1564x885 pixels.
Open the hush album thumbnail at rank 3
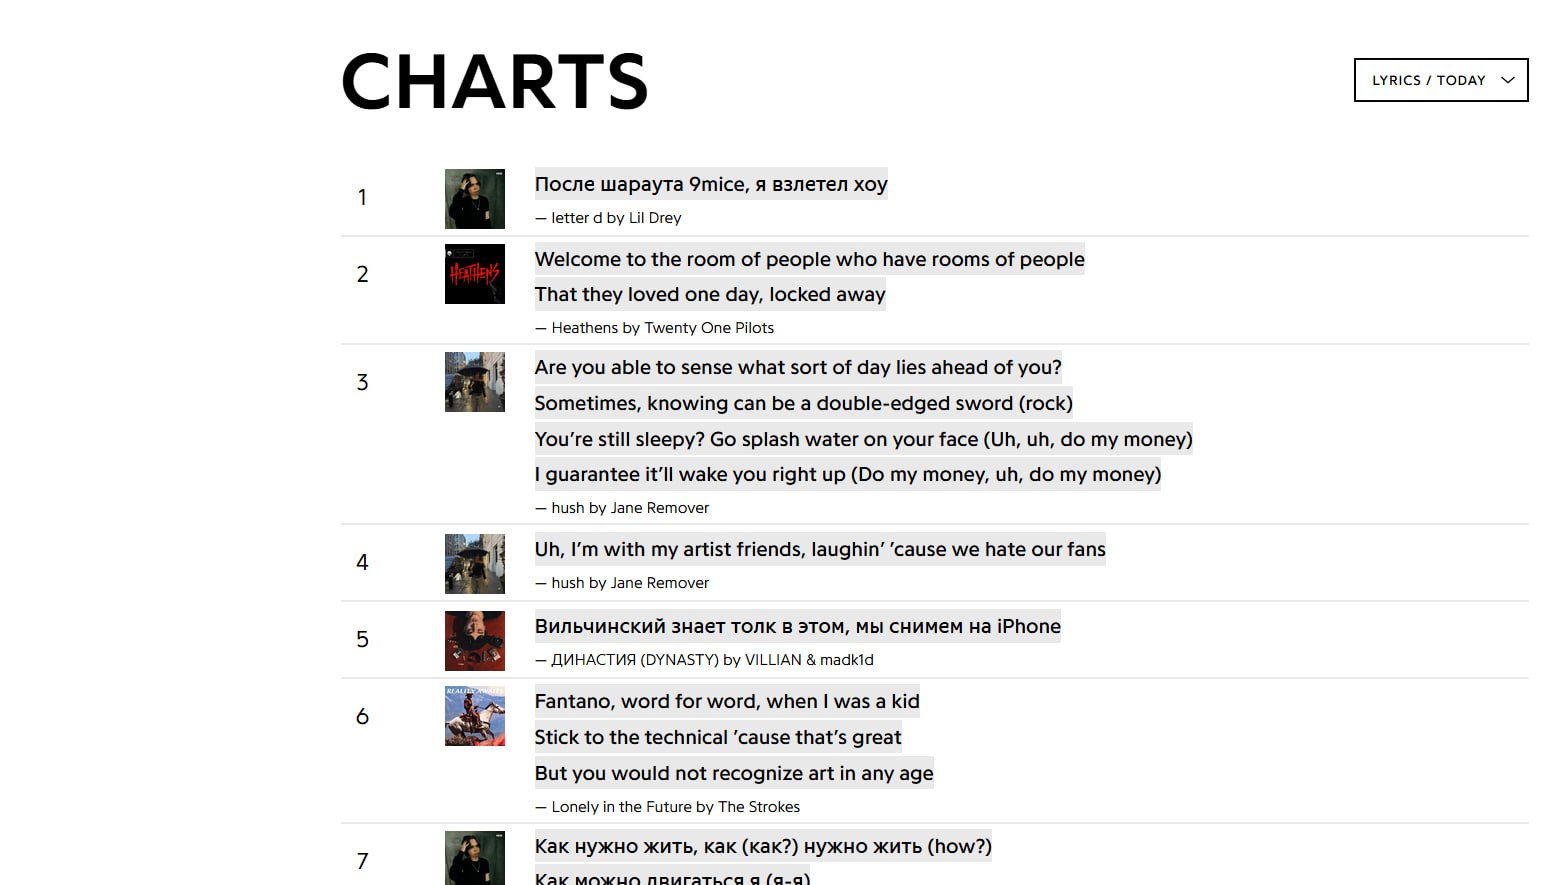(475, 382)
